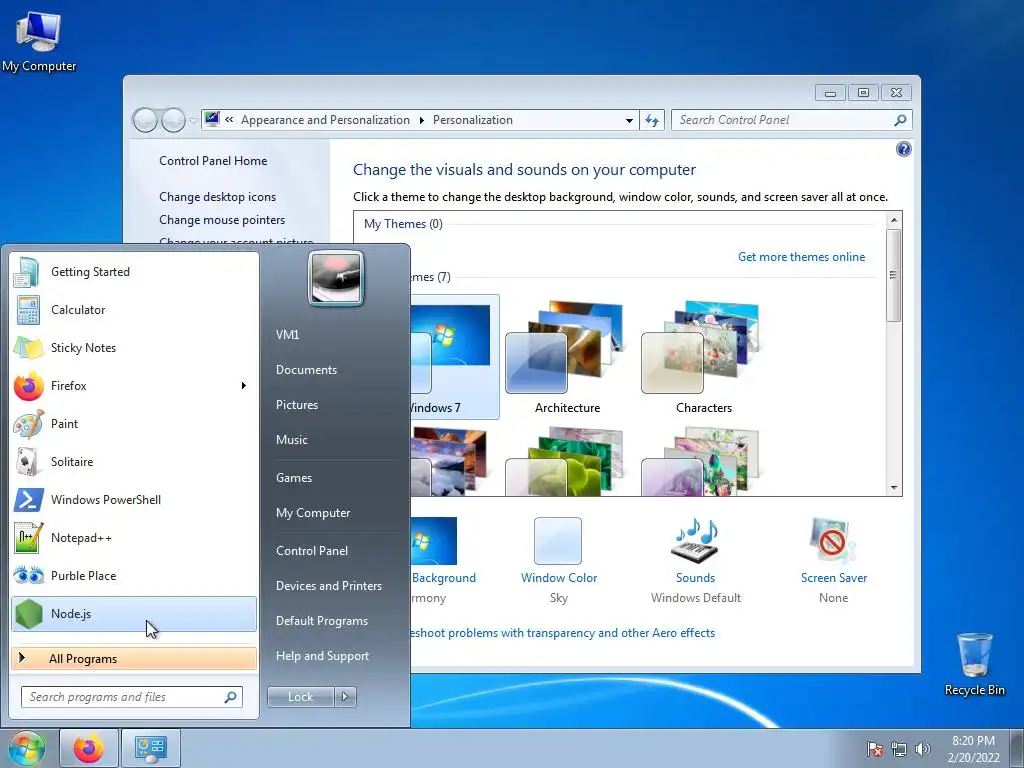The height and width of the screenshot is (768, 1024).
Task: Open Firefox from the taskbar
Action: coord(89,748)
